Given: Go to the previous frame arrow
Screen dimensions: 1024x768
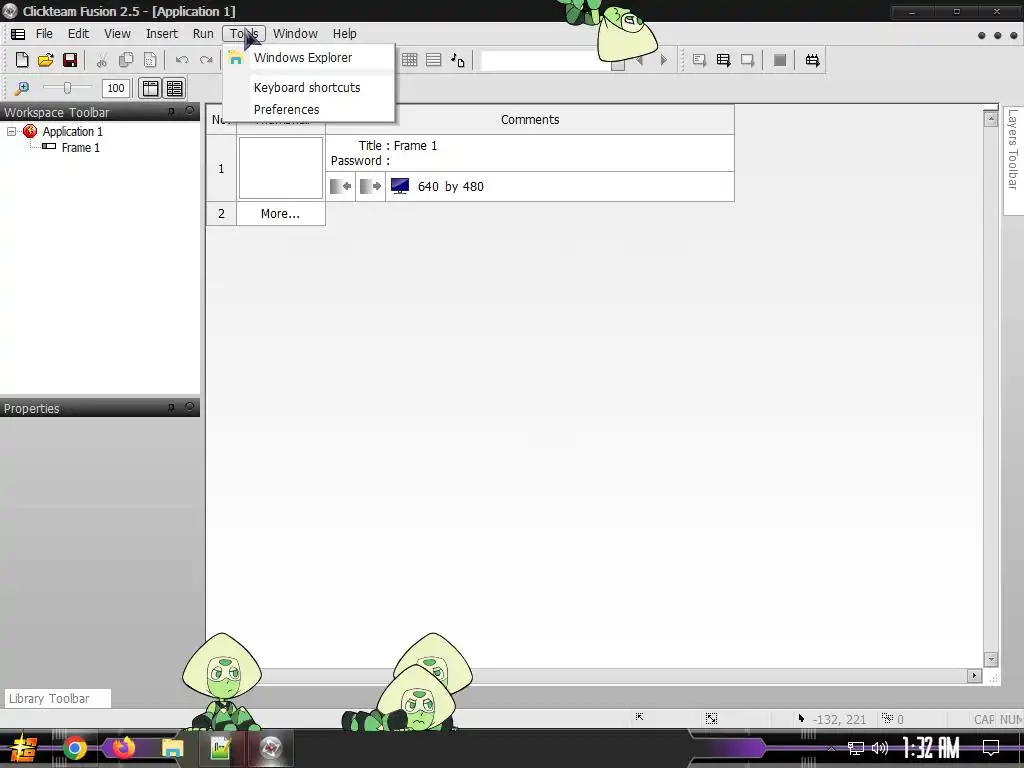Looking at the screenshot, I should coord(639,60).
